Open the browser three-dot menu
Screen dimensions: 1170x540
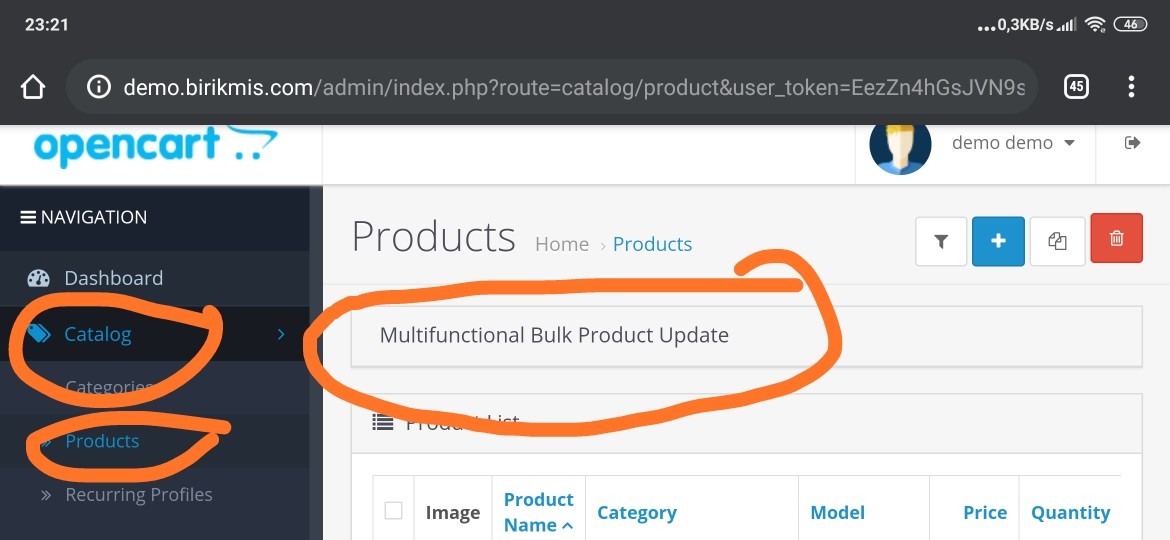(1131, 87)
